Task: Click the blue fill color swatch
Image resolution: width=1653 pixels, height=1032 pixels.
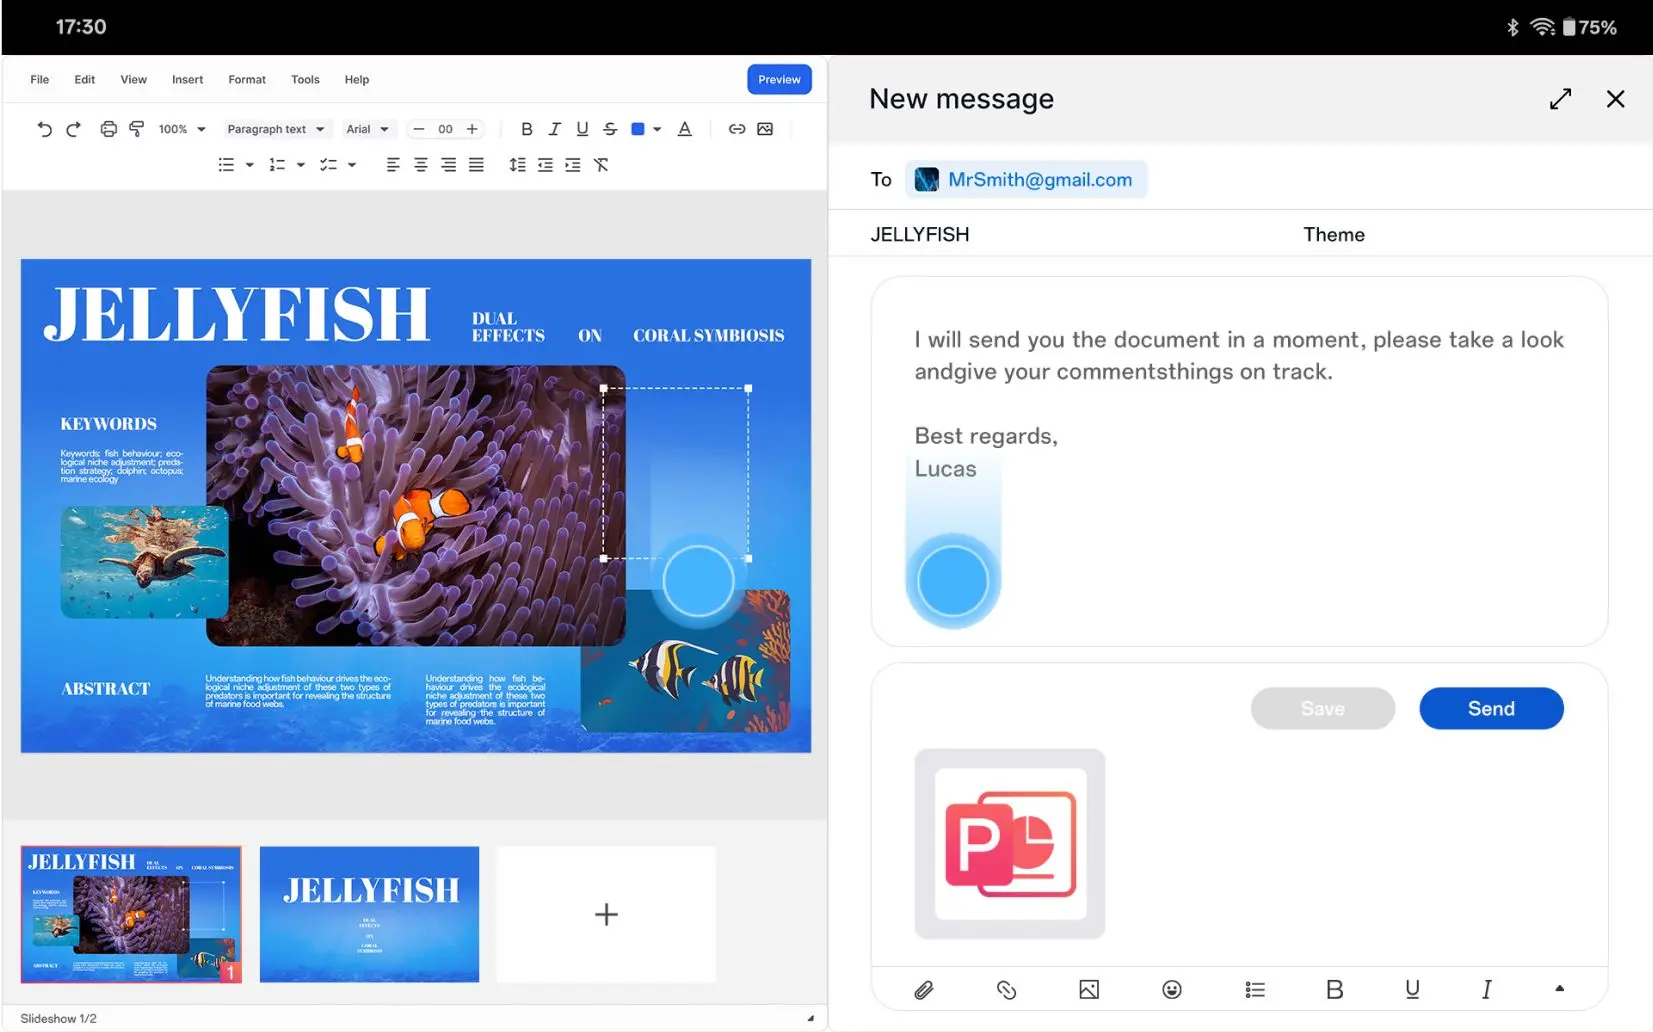Action: [x=637, y=129]
